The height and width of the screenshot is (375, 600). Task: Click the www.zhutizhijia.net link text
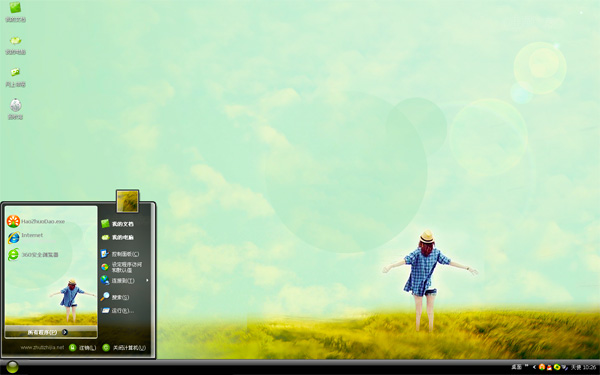click(42, 347)
